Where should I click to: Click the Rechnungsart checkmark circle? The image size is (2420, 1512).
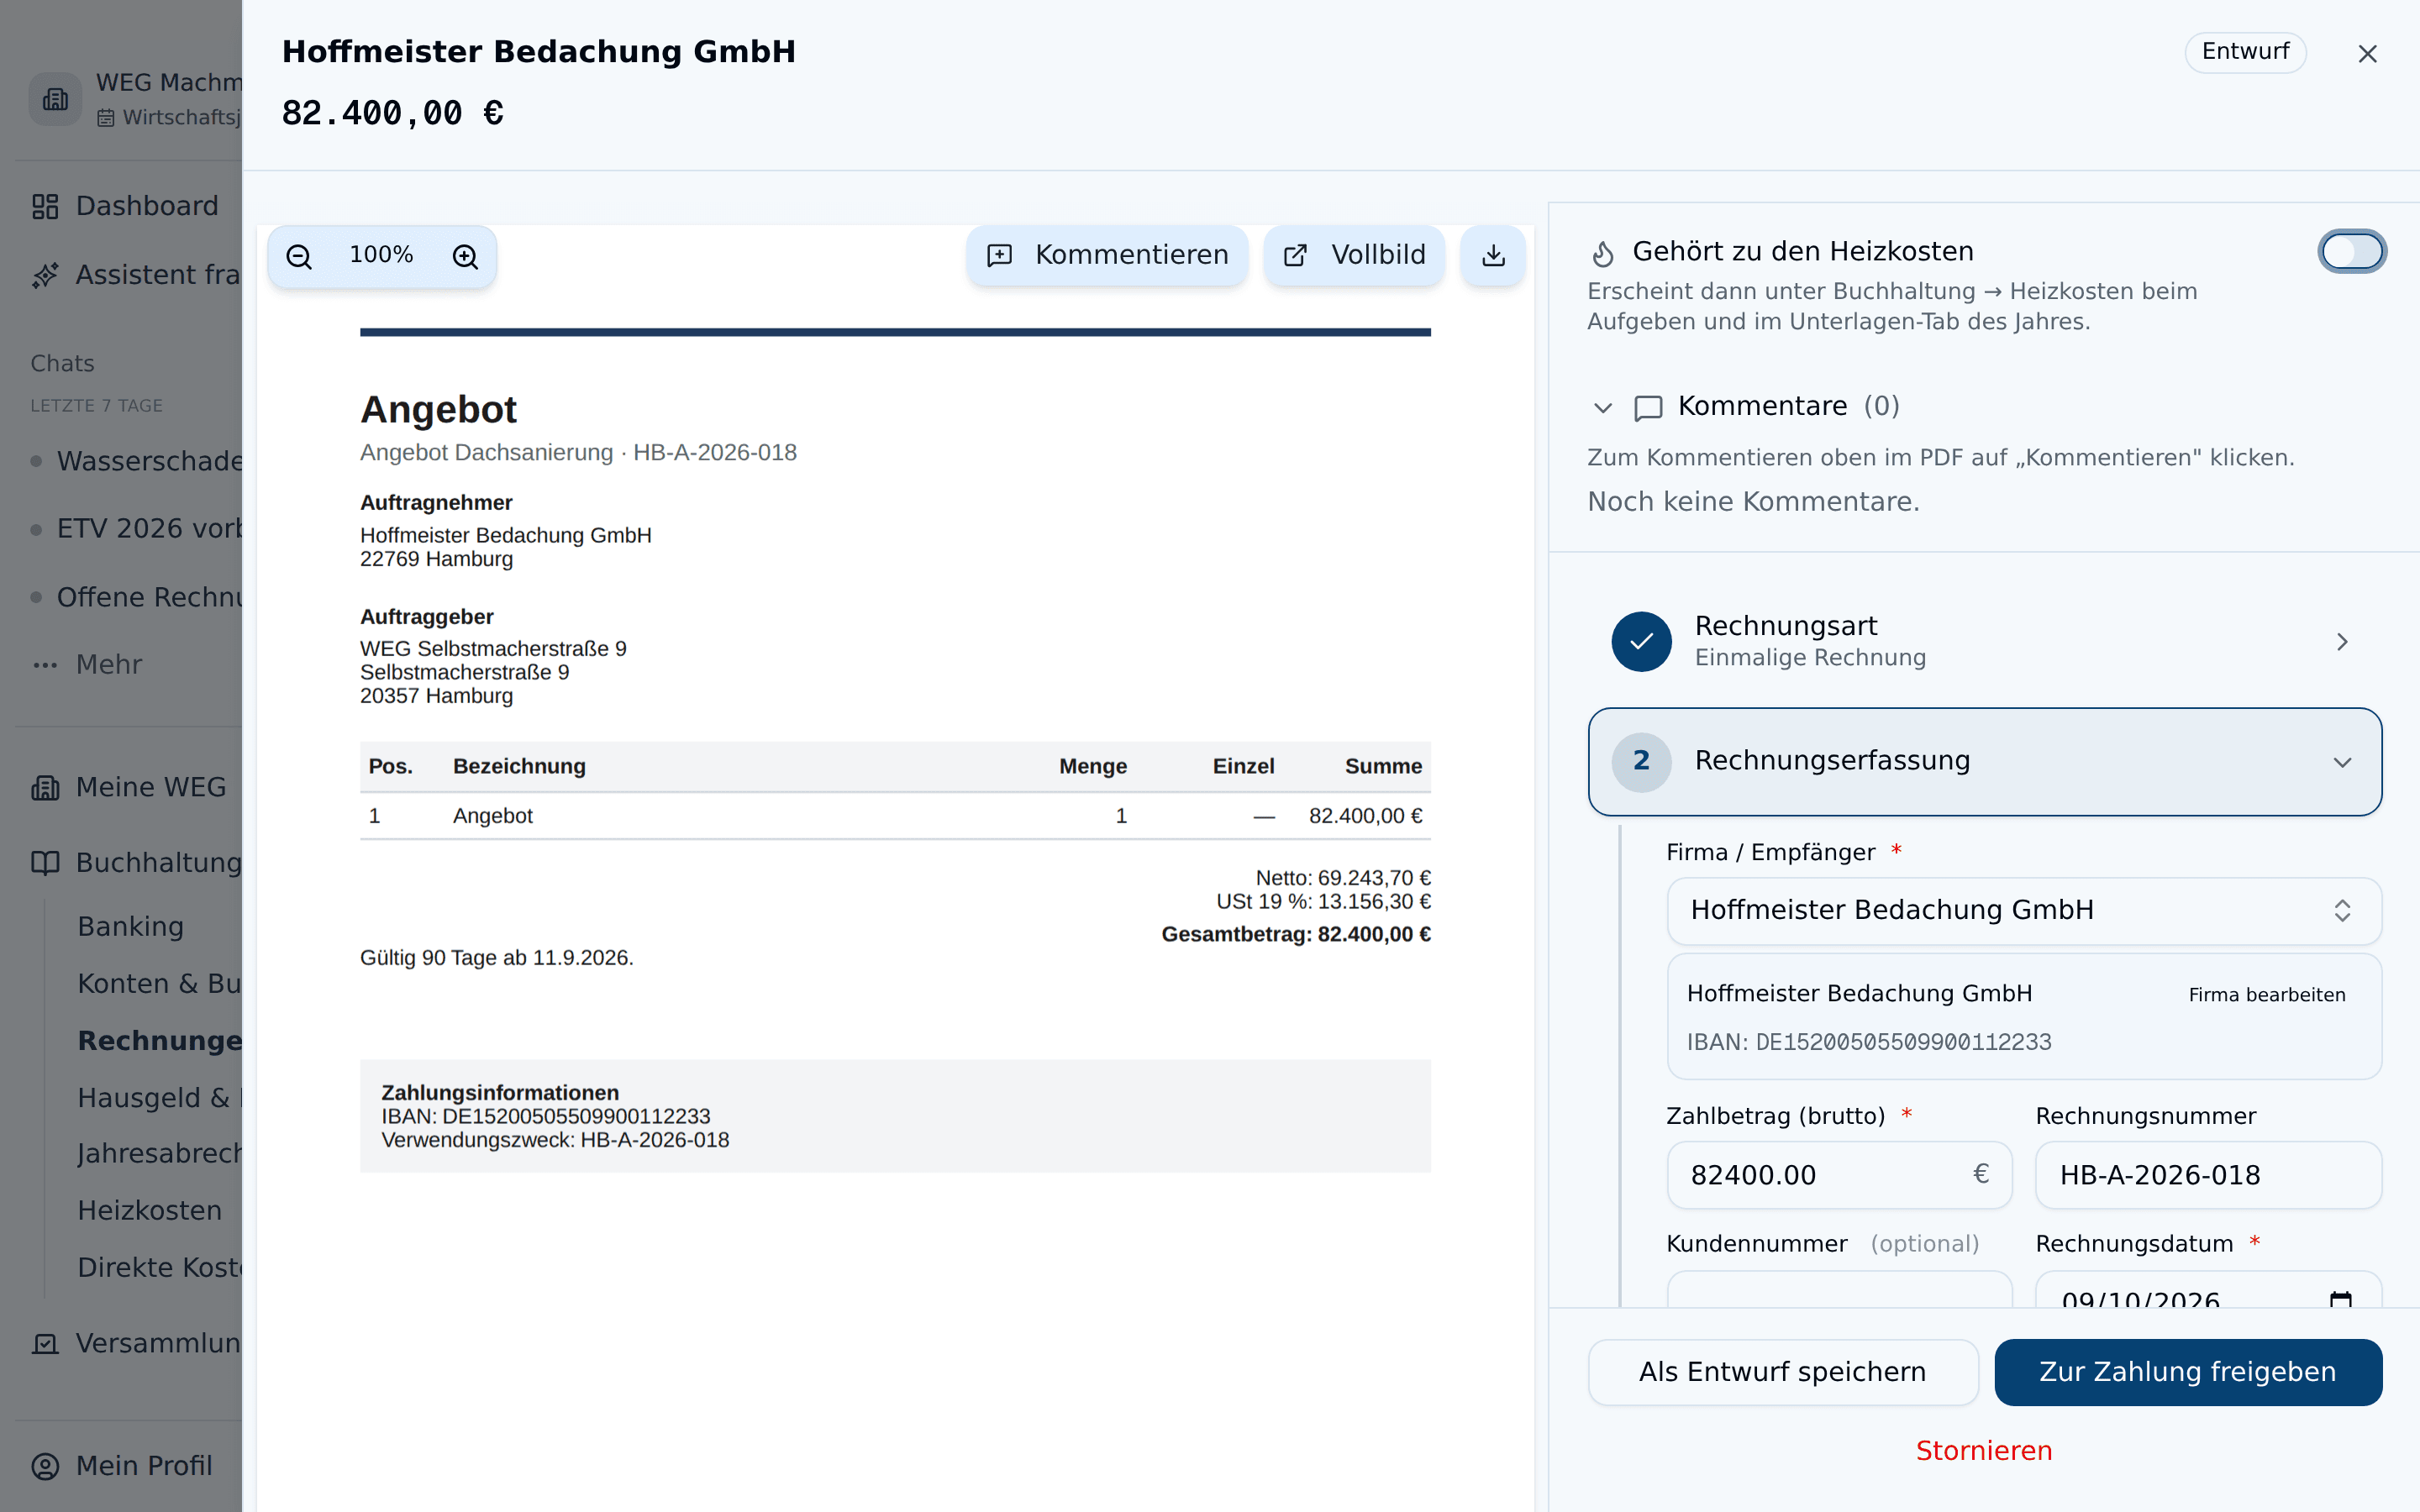1641,642
